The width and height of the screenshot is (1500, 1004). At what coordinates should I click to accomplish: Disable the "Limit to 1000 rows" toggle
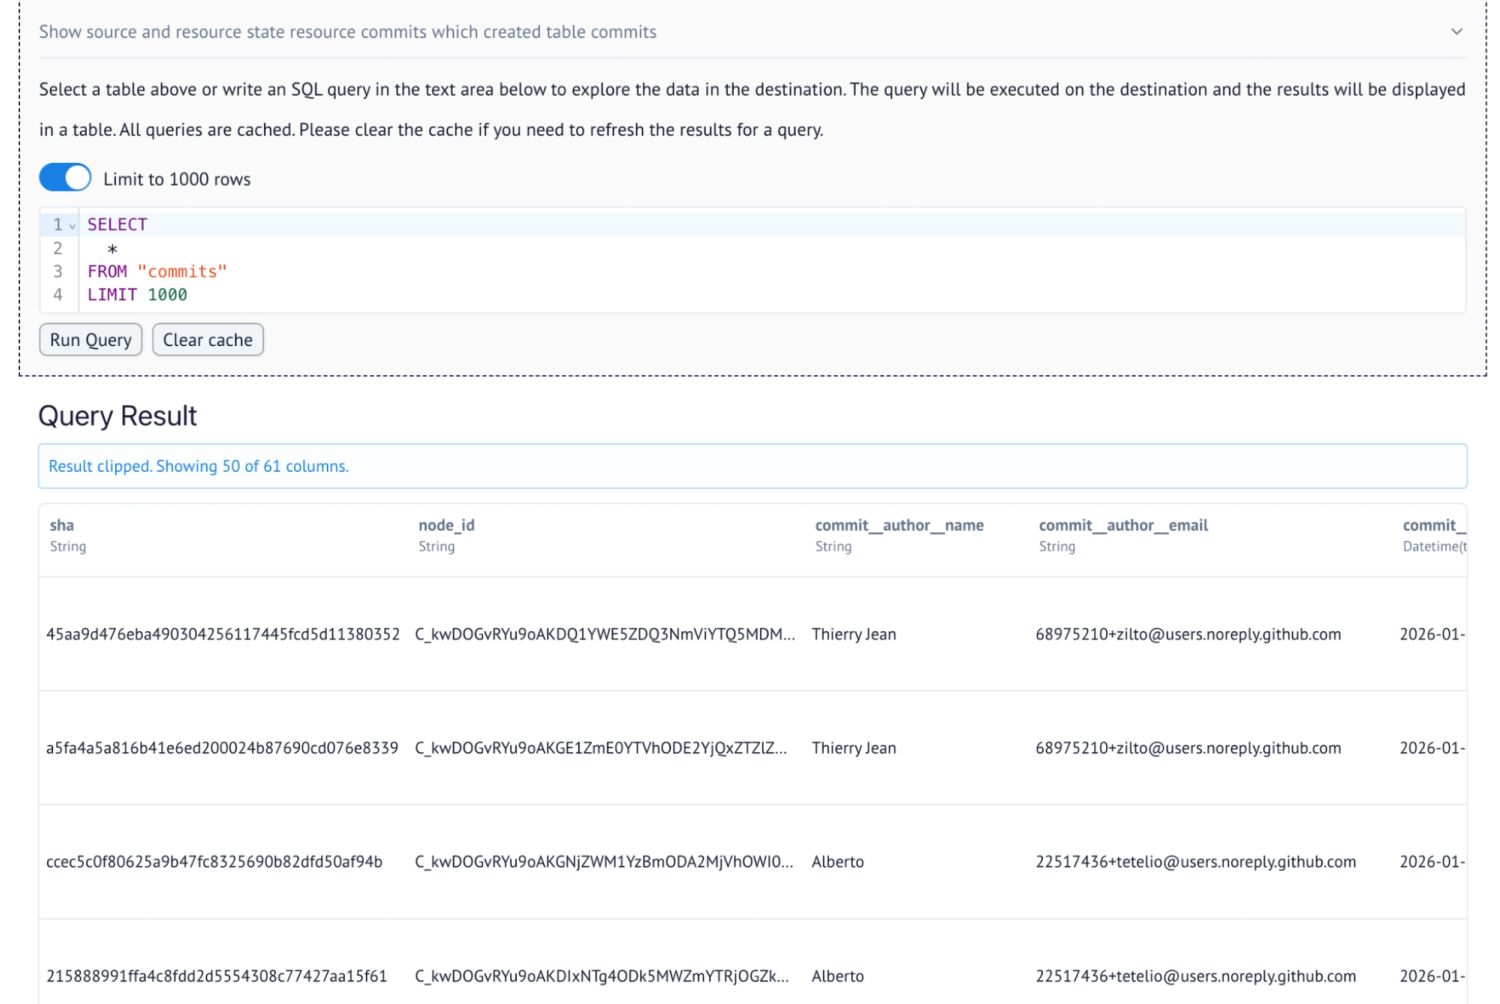64,176
